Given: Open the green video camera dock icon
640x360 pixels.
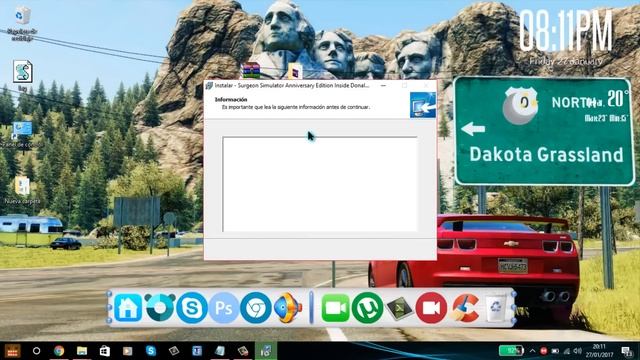Looking at the screenshot, I should coord(336,308).
